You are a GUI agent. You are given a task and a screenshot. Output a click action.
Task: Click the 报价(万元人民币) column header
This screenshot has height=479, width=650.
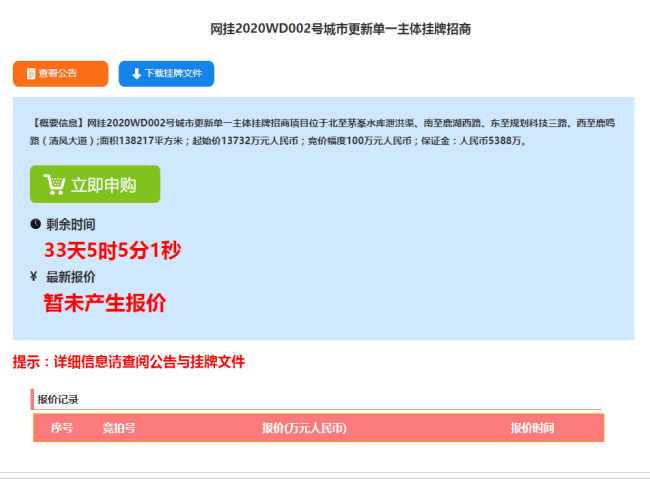tap(304, 428)
